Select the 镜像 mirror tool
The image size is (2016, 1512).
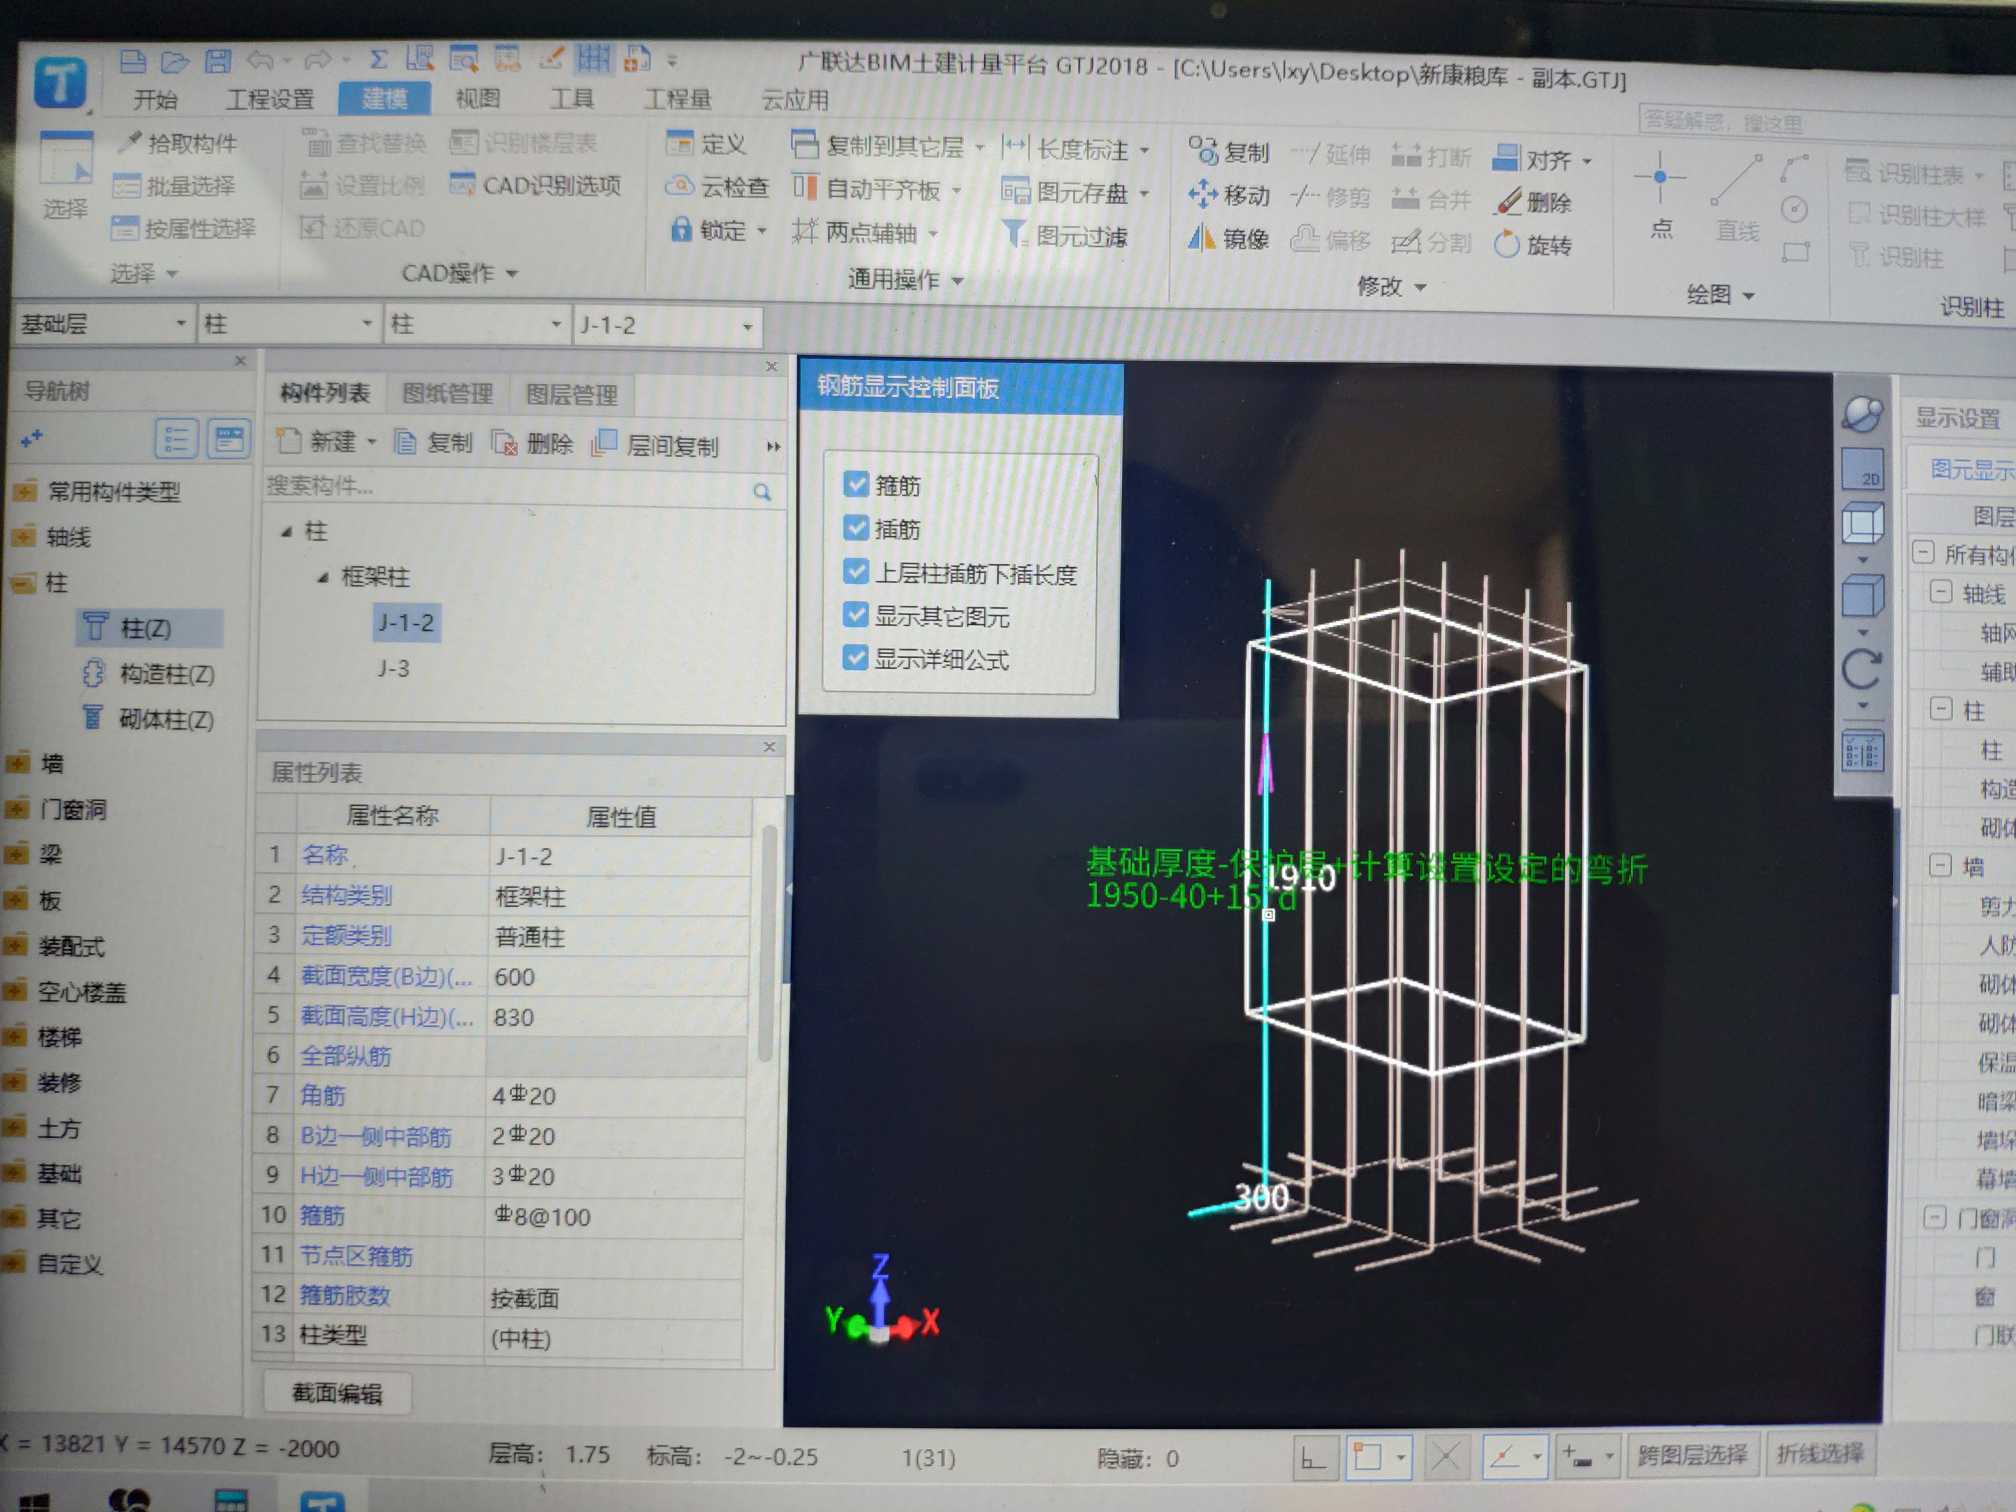(1229, 239)
